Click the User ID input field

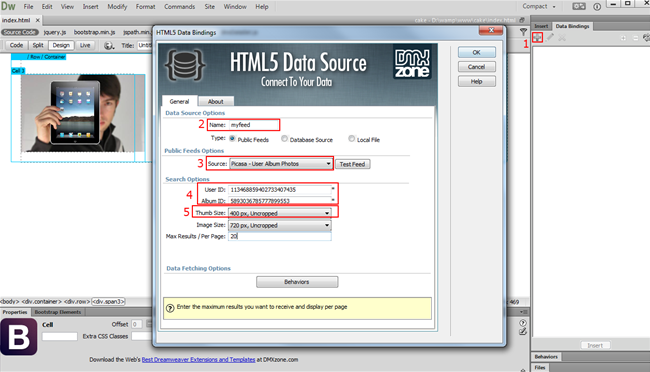(279, 190)
